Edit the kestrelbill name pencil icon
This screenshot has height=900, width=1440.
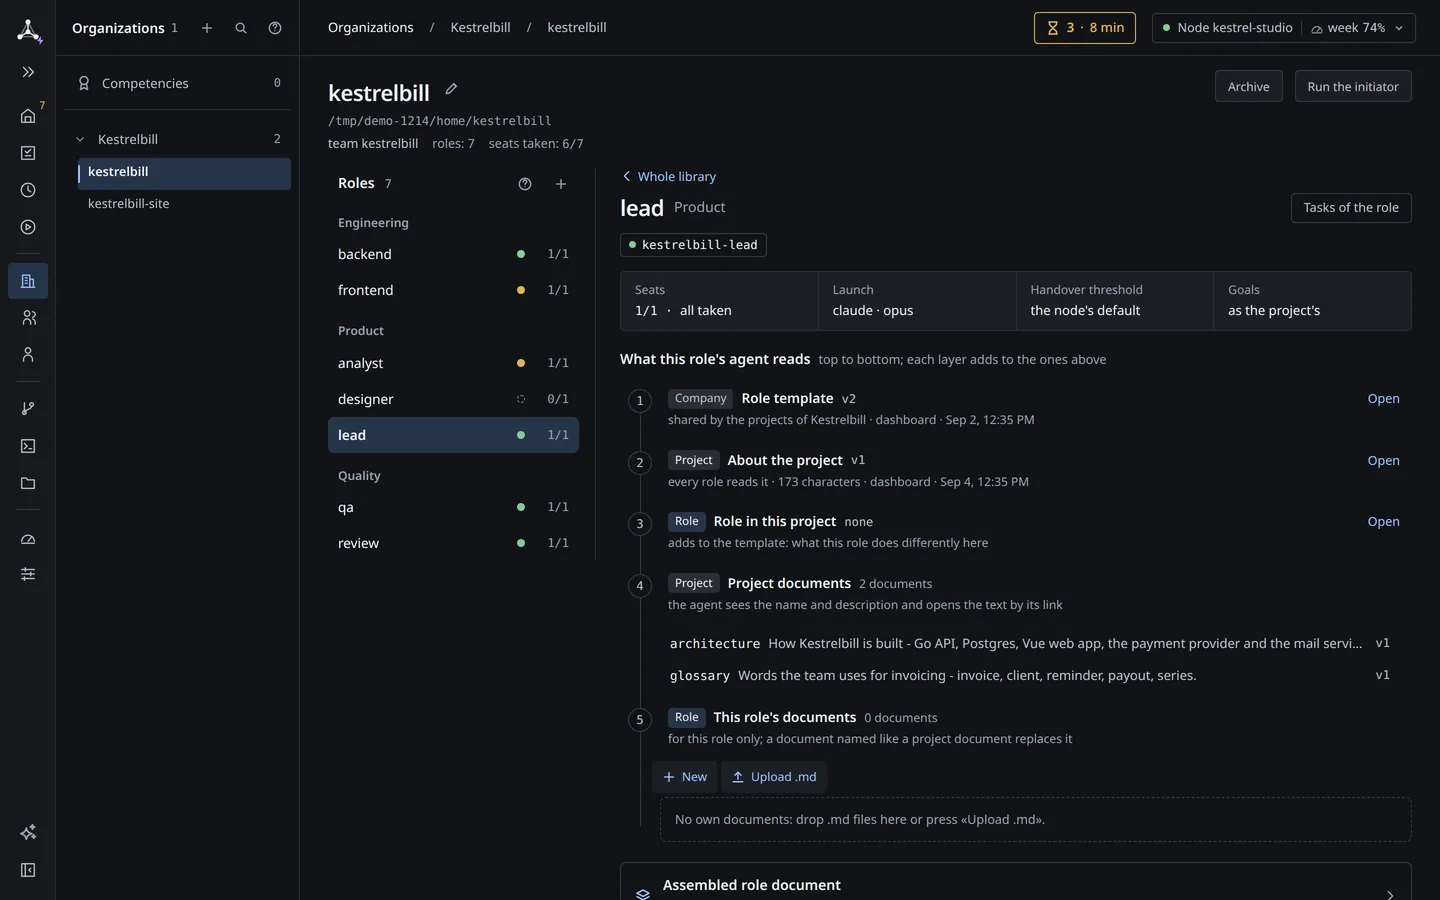point(451,89)
